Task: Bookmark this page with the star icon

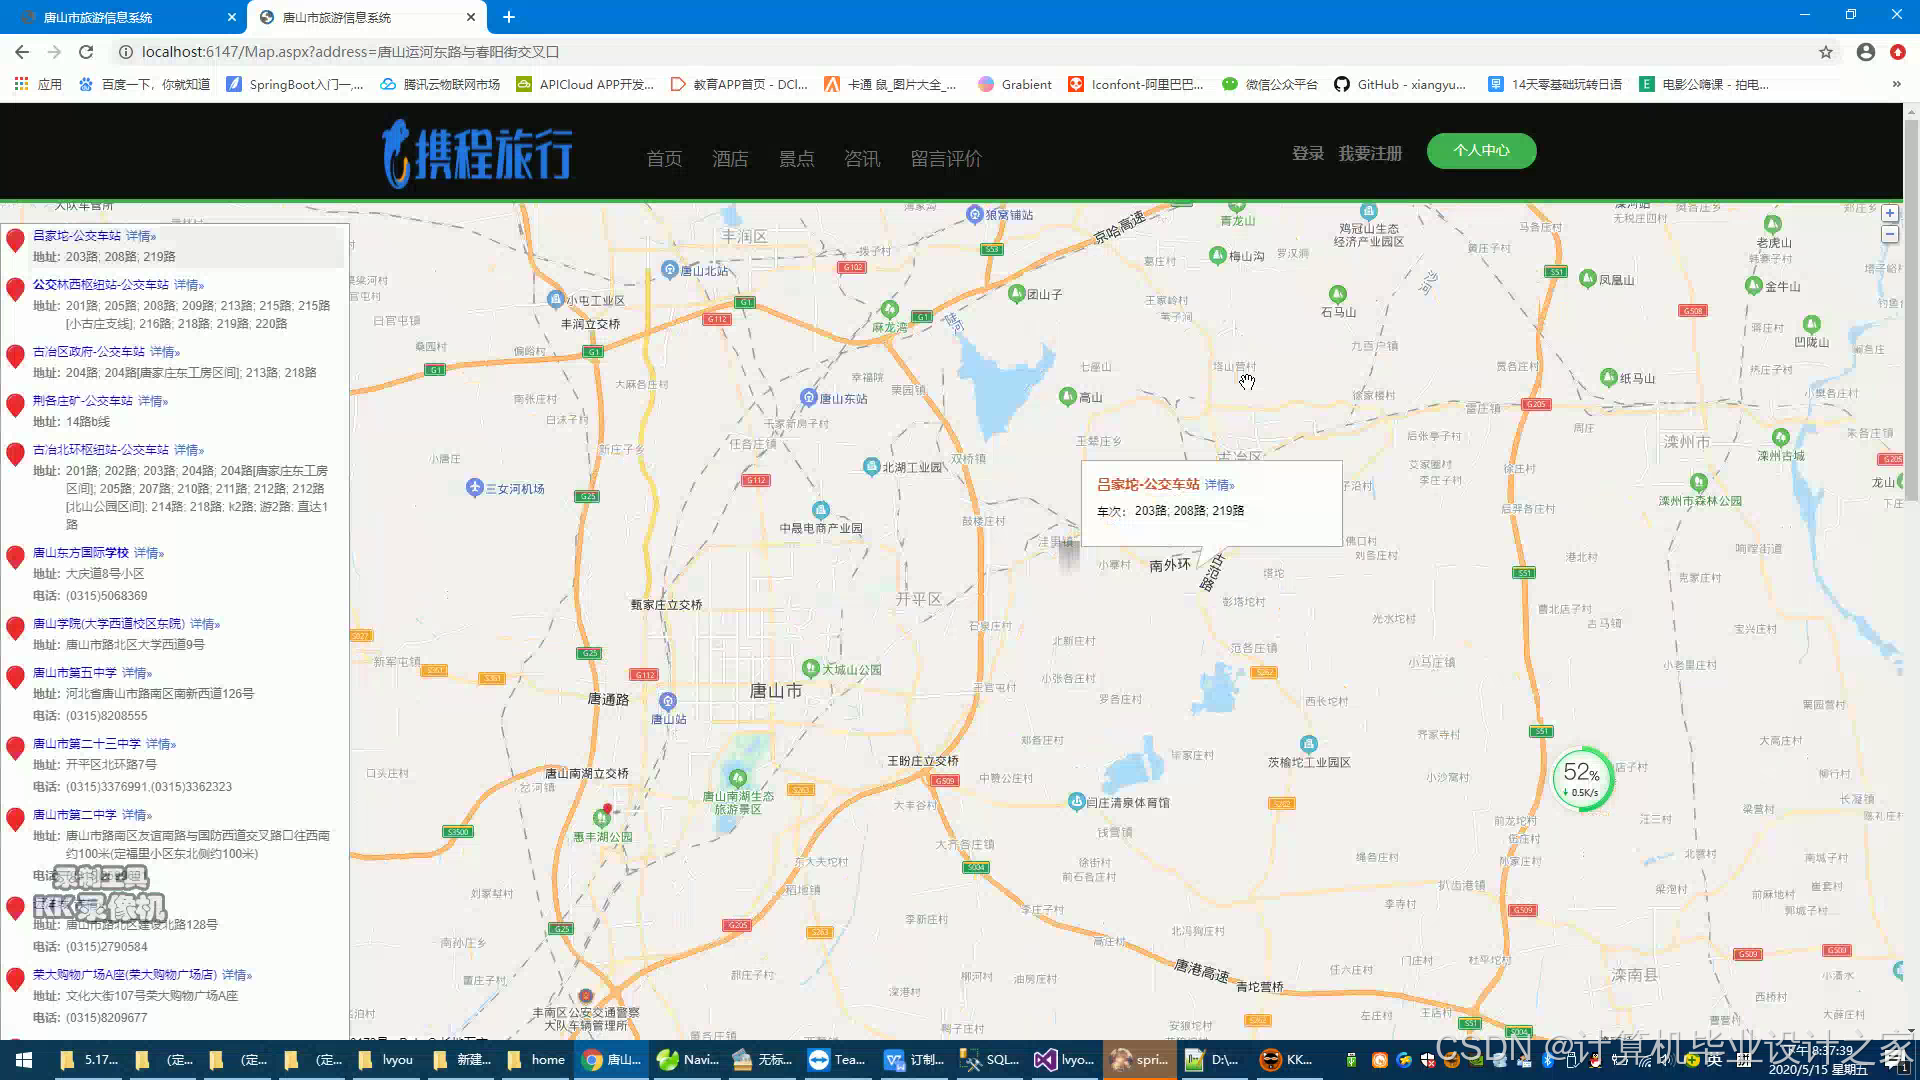Action: click(x=1825, y=52)
